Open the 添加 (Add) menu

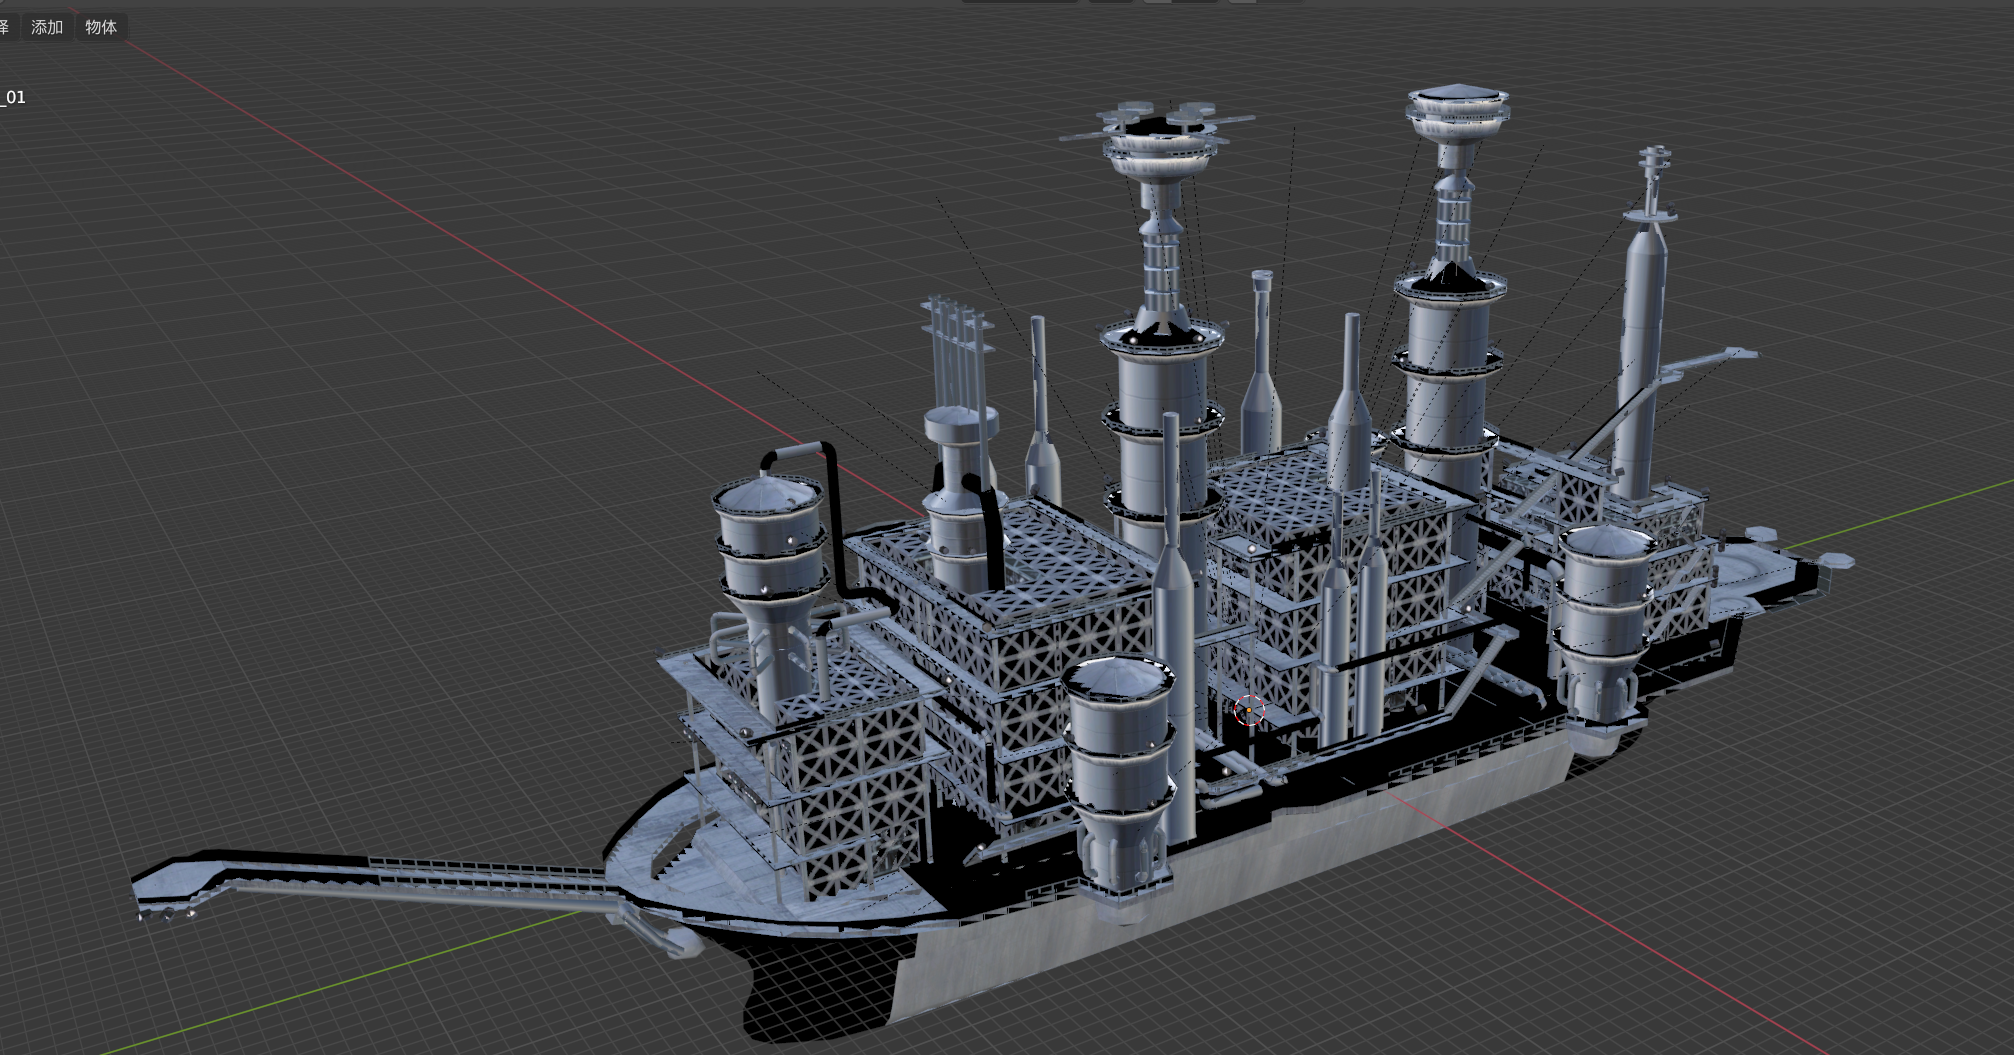tap(47, 27)
